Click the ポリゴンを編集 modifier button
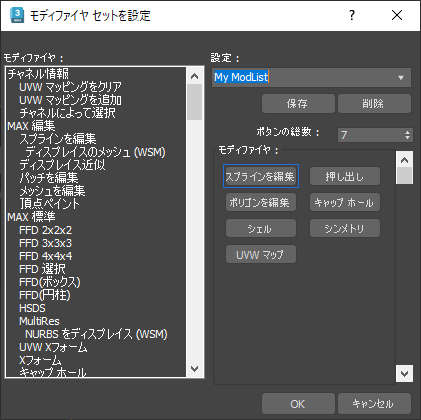Screen dimensions: 421x420 pyautogui.click(x=261, y=202)
